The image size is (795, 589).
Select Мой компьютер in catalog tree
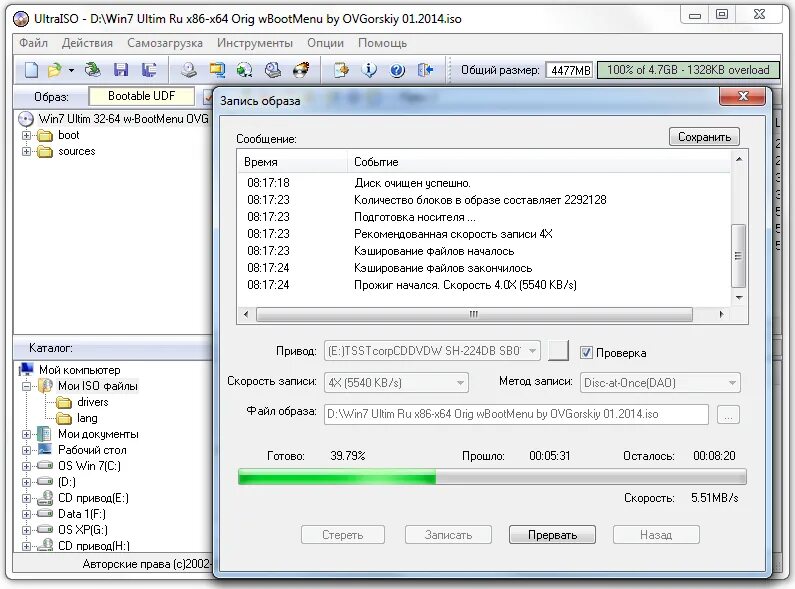pos(80,370)
